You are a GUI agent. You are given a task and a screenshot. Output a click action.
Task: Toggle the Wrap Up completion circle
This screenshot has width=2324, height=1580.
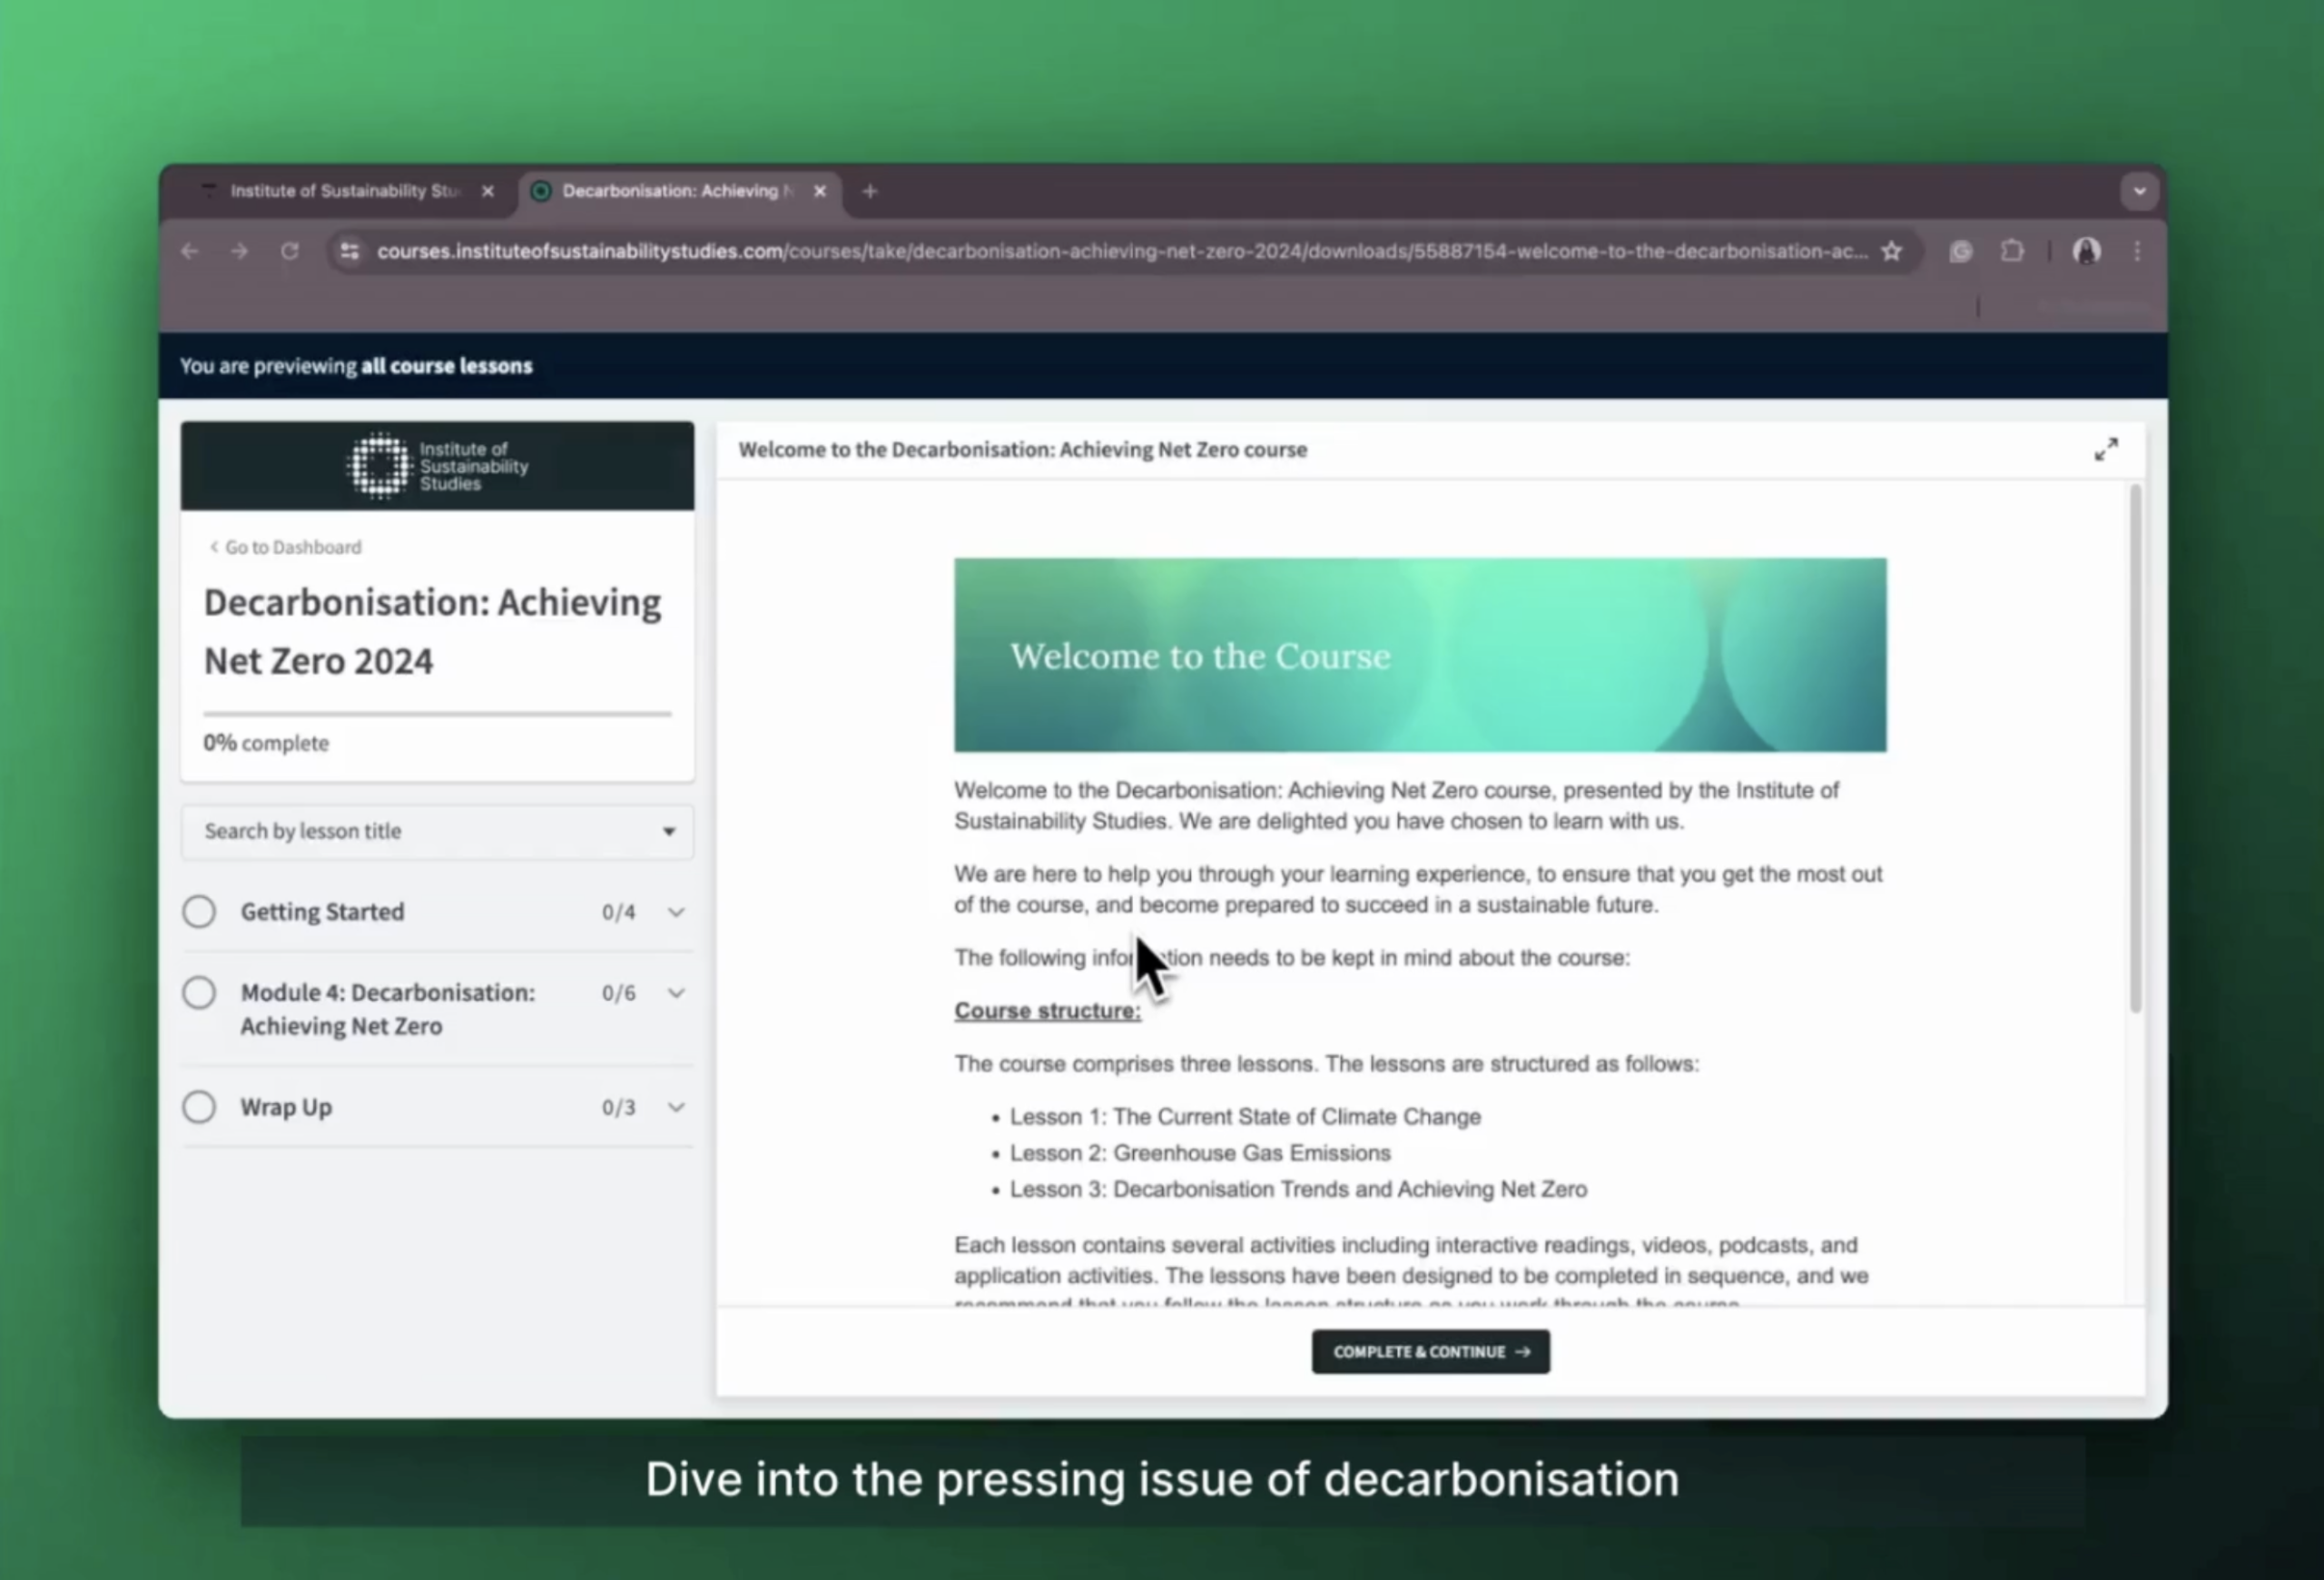click(199, 1107)
